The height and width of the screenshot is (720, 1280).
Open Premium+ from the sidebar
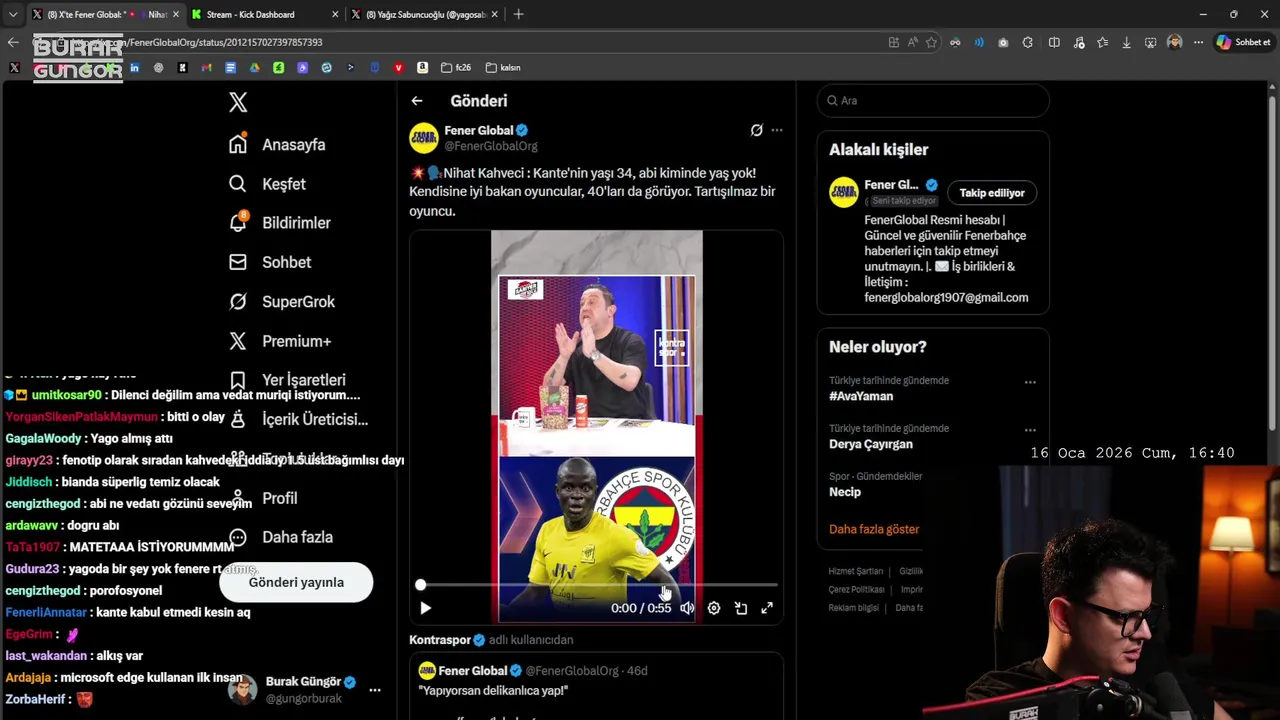point(279,341)
